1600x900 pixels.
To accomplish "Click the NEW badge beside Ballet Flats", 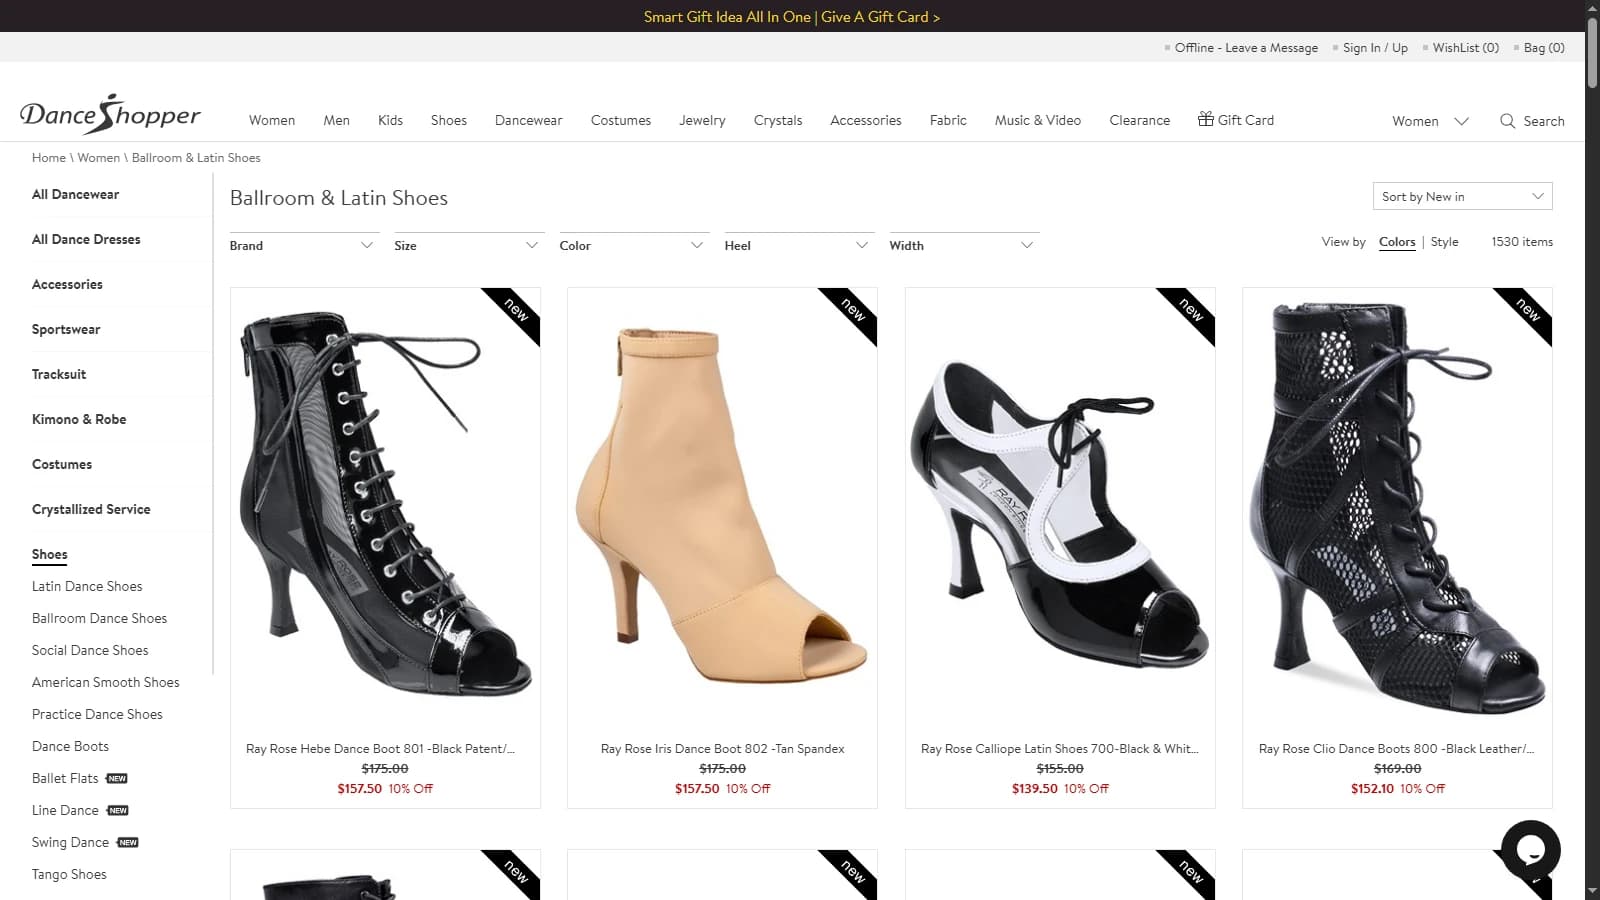I will tap(117, 778).
